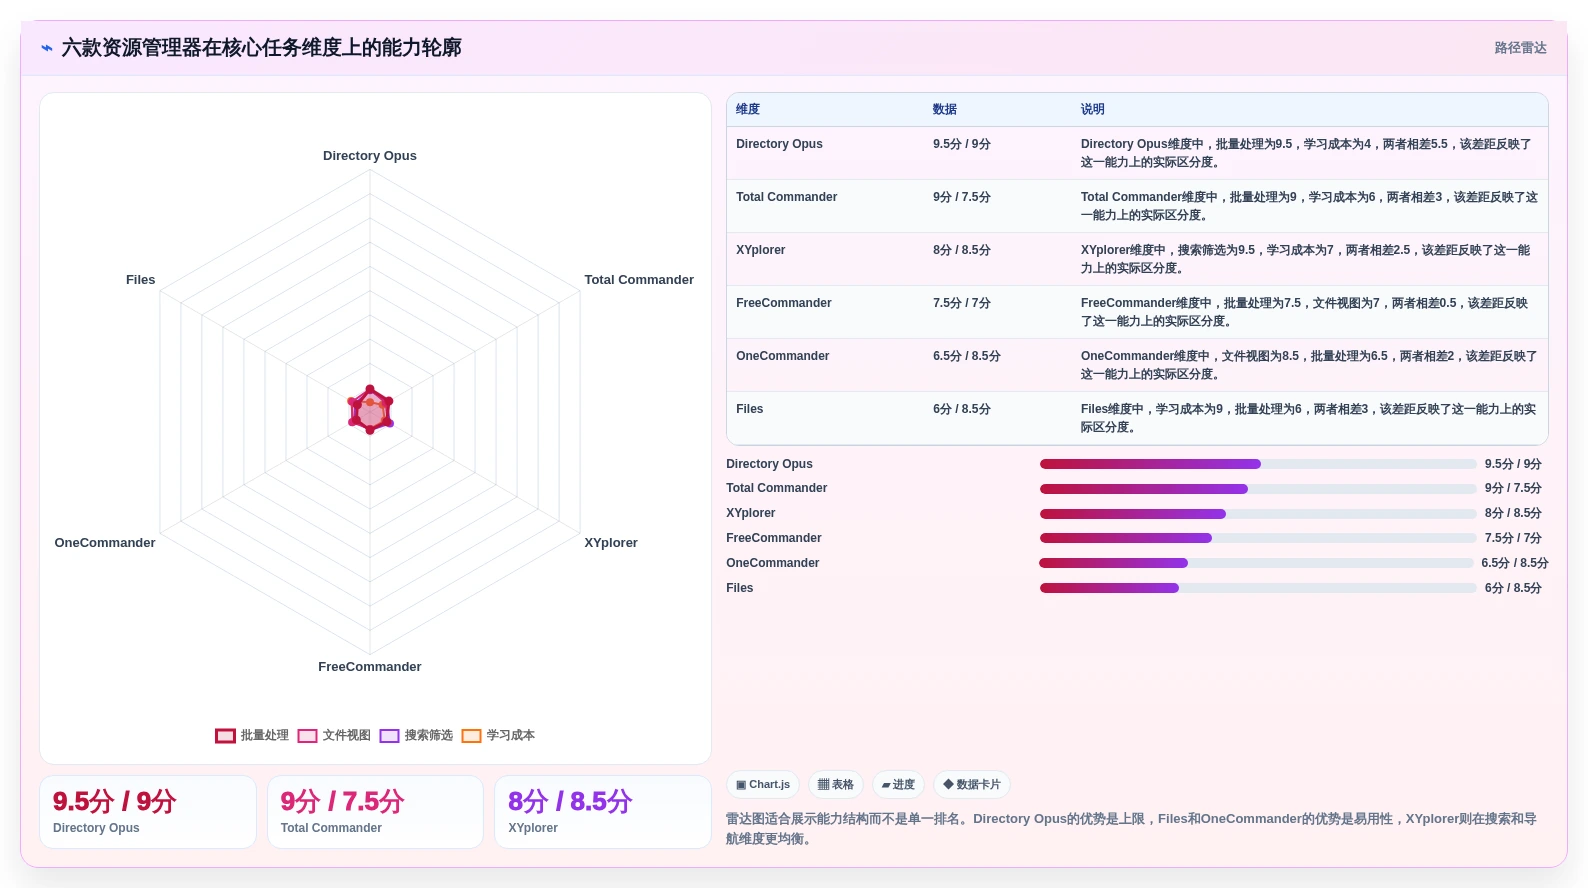The height and width of the screenshot is (888, 1588).
Task: Click the radar chart center data polygon
Action: click(370, 411)
